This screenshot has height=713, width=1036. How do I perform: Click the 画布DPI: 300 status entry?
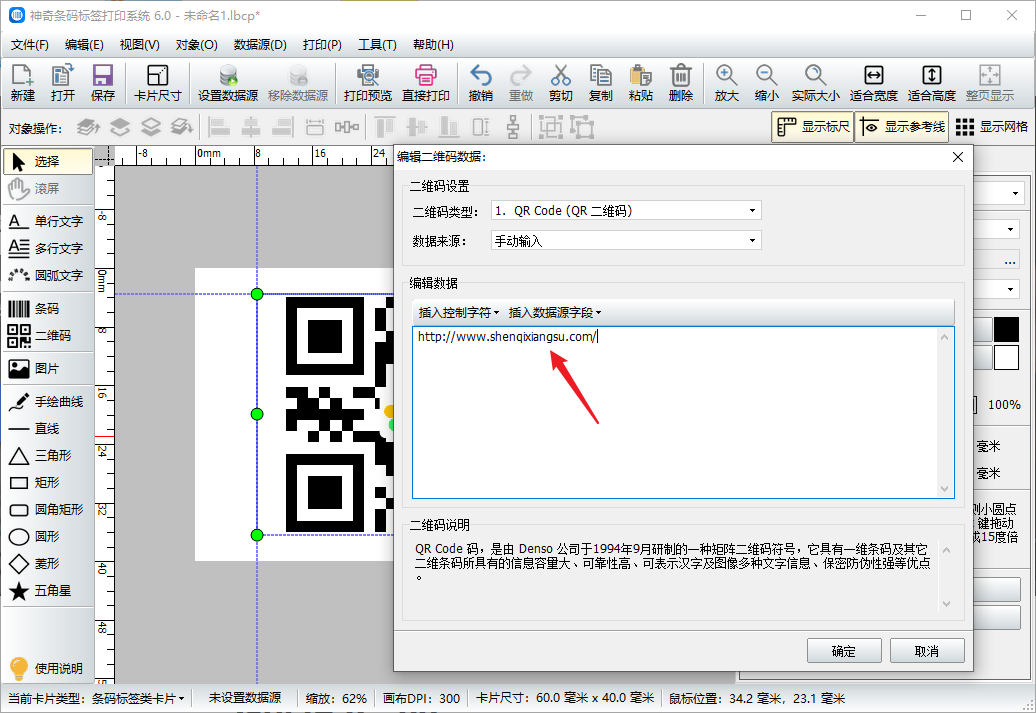(x=422, y=698)
